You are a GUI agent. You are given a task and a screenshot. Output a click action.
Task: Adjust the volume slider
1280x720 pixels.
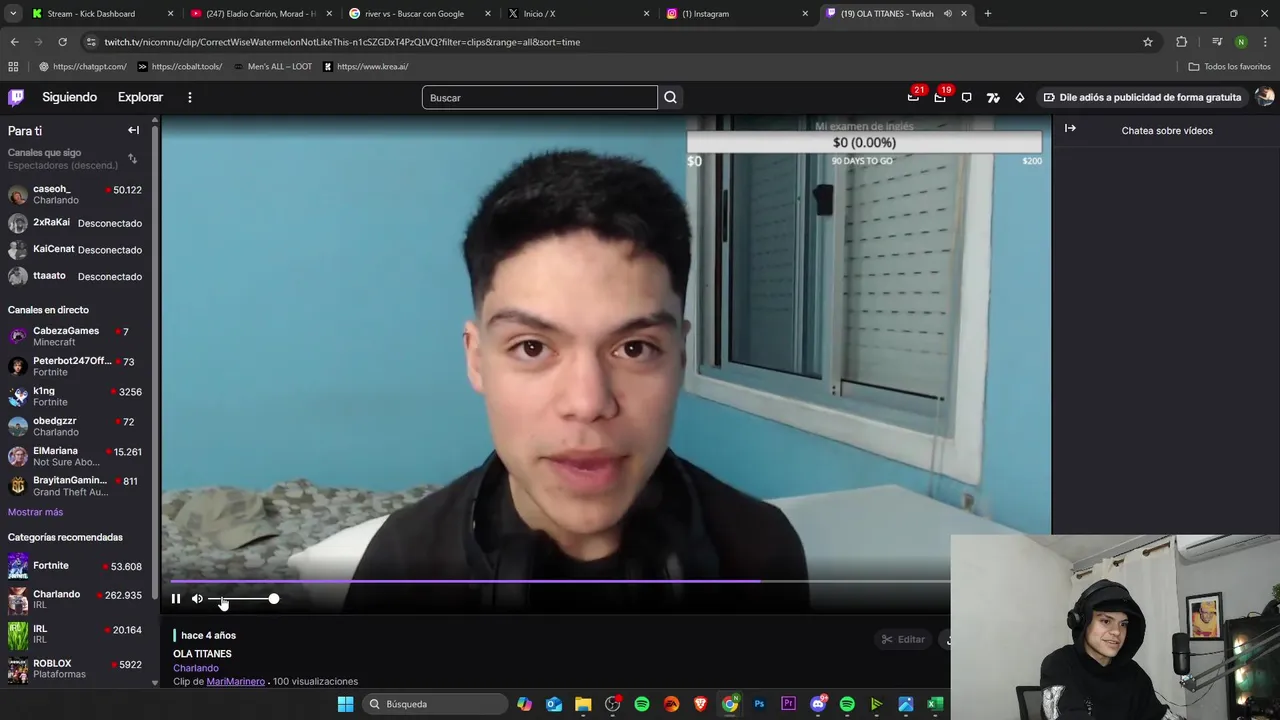(242, 599)
